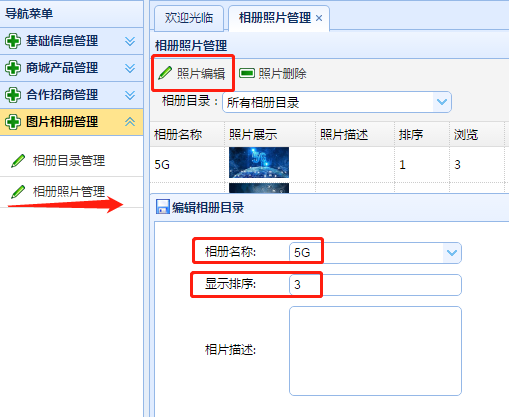Open the 相册名称 combo box arrow
Screen dimensions: 509x417
coord(452,253)
